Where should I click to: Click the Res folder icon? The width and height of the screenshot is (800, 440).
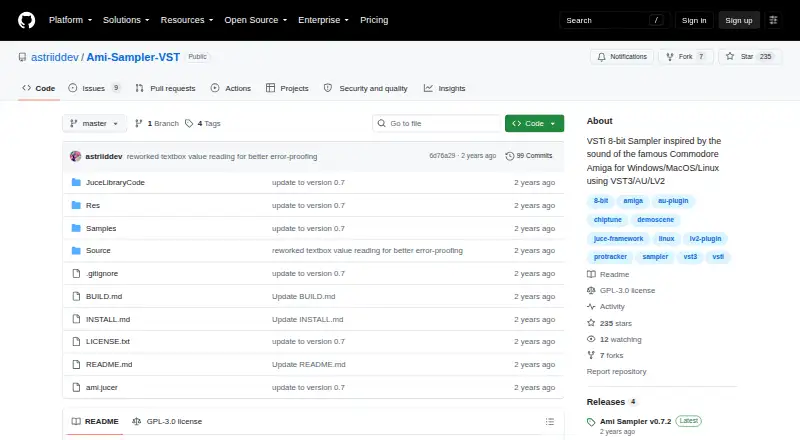click(76, 205)
